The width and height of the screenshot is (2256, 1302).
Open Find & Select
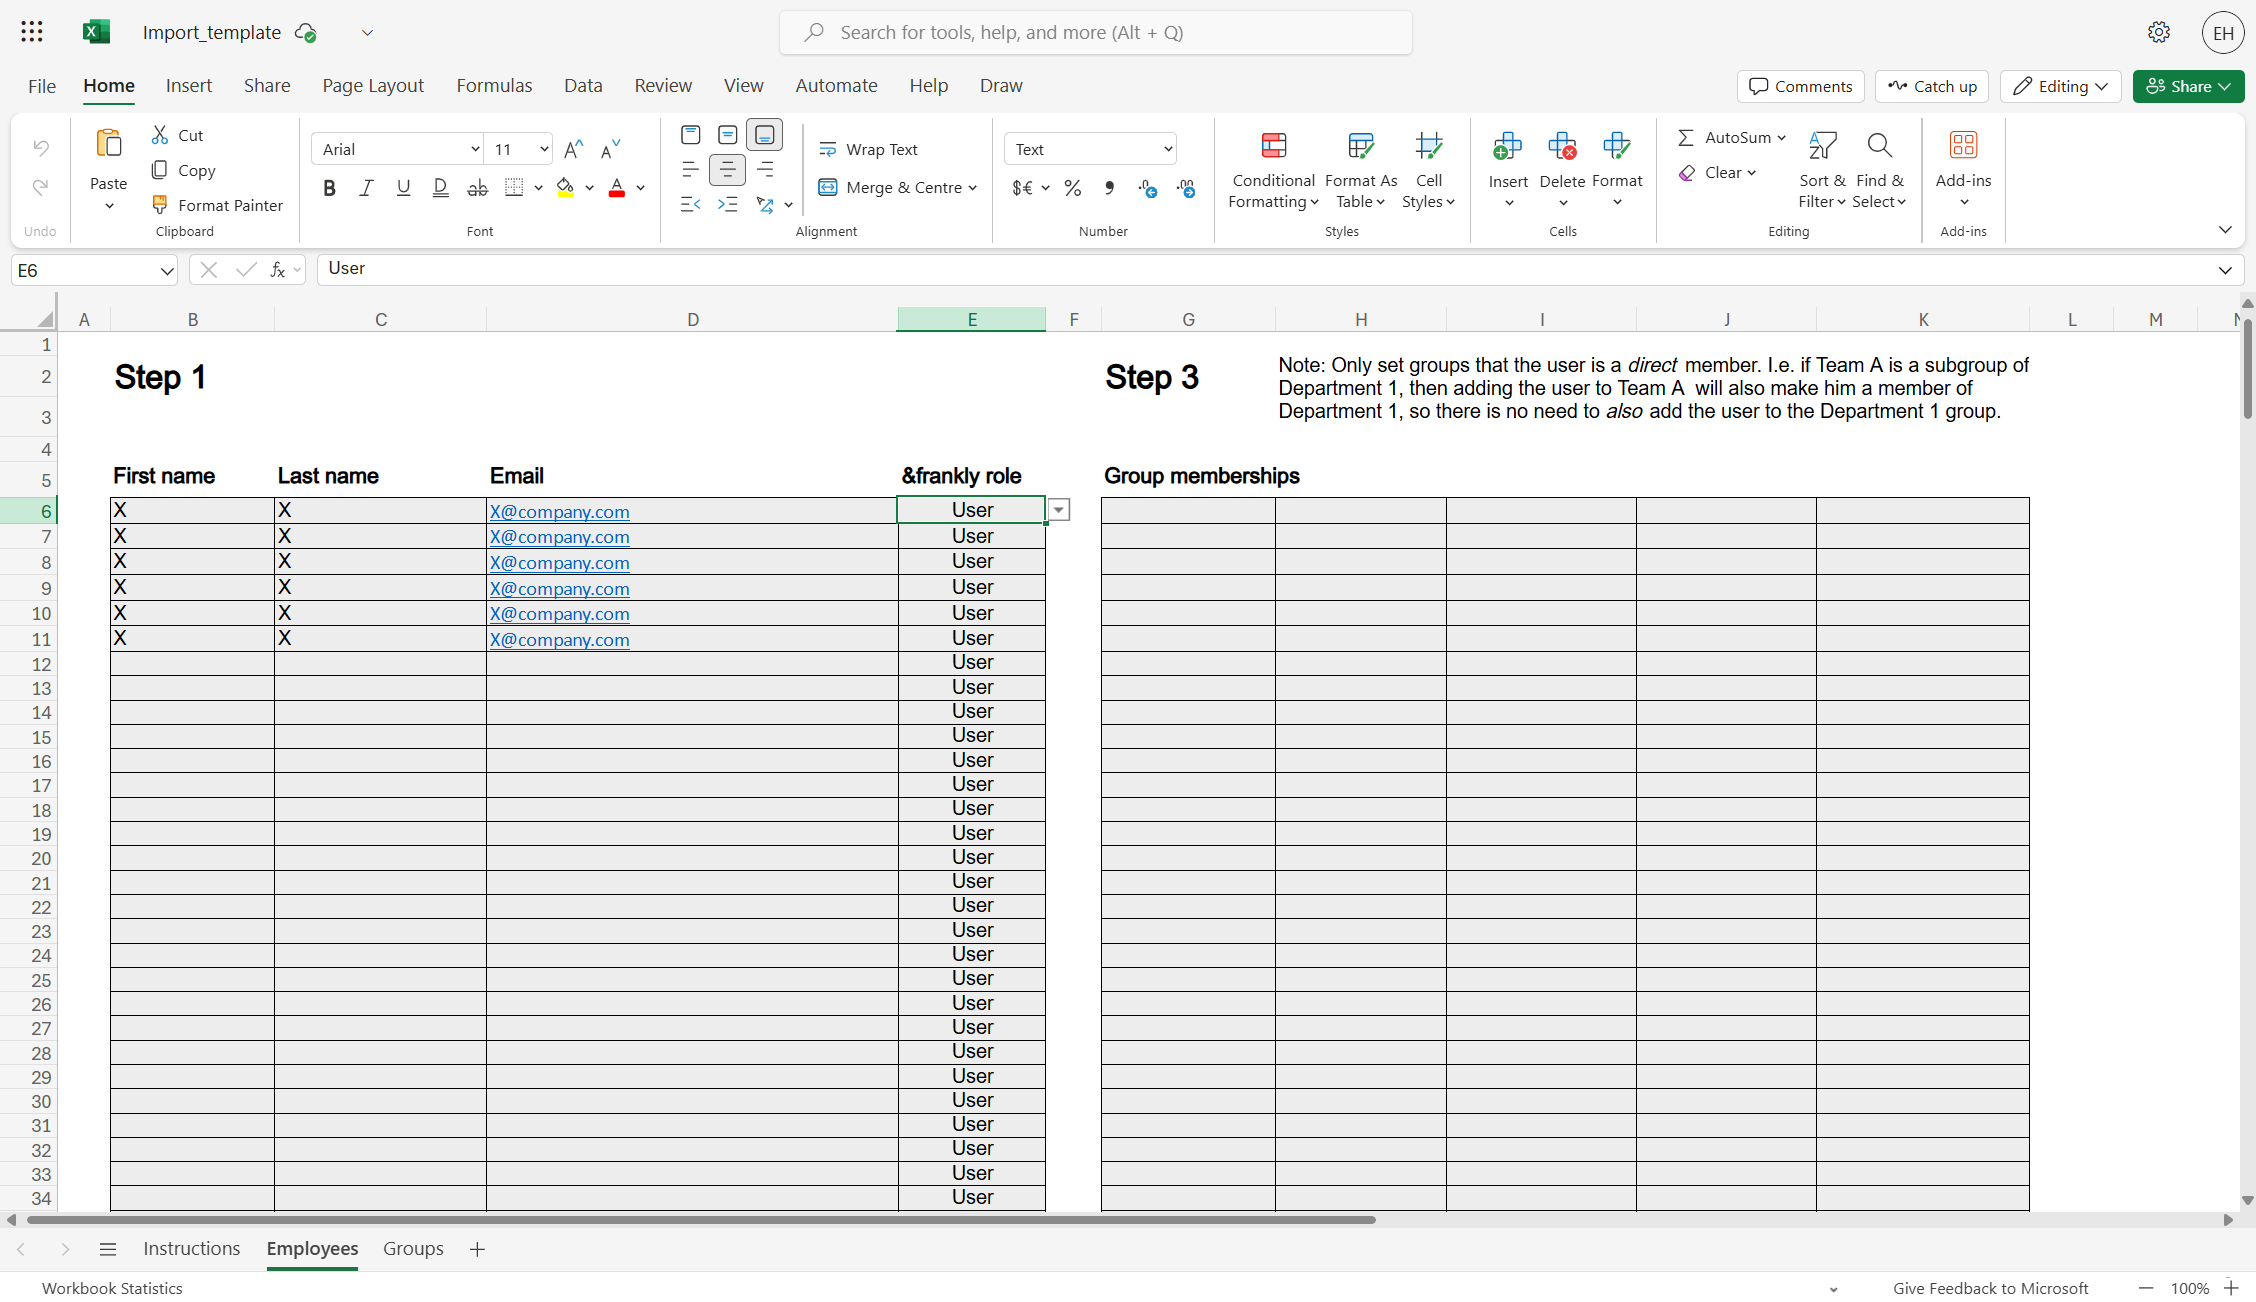pyautogui.click(x=1880, y=170)
